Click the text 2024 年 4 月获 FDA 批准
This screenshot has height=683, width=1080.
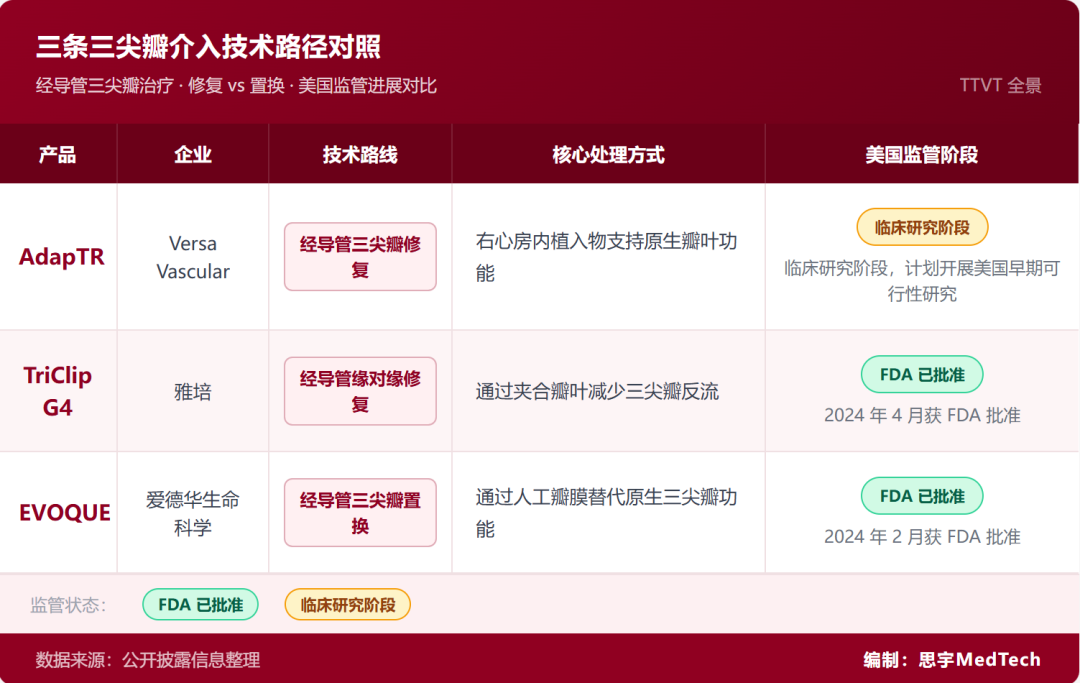point(922,415)
